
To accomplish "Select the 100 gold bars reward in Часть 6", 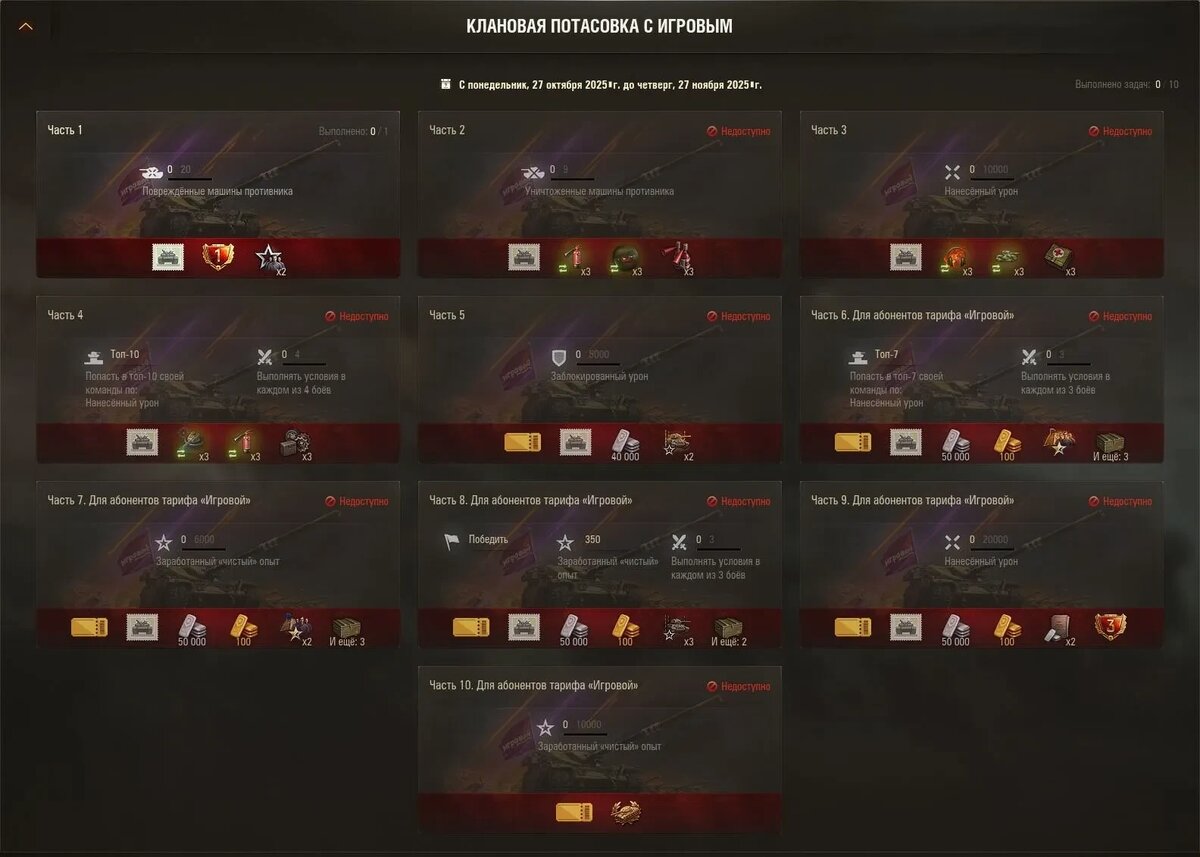I will [1006, 445].
